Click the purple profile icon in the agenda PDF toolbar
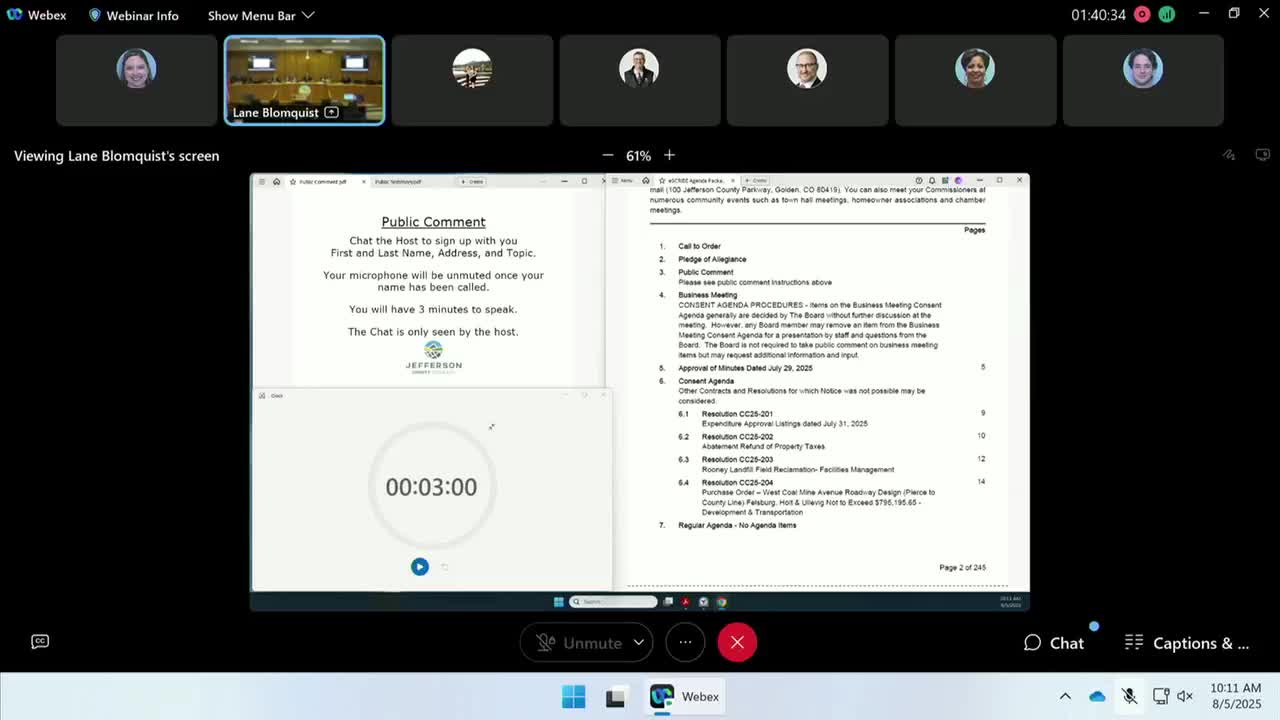1280x720 pixels. coord(957,181)
